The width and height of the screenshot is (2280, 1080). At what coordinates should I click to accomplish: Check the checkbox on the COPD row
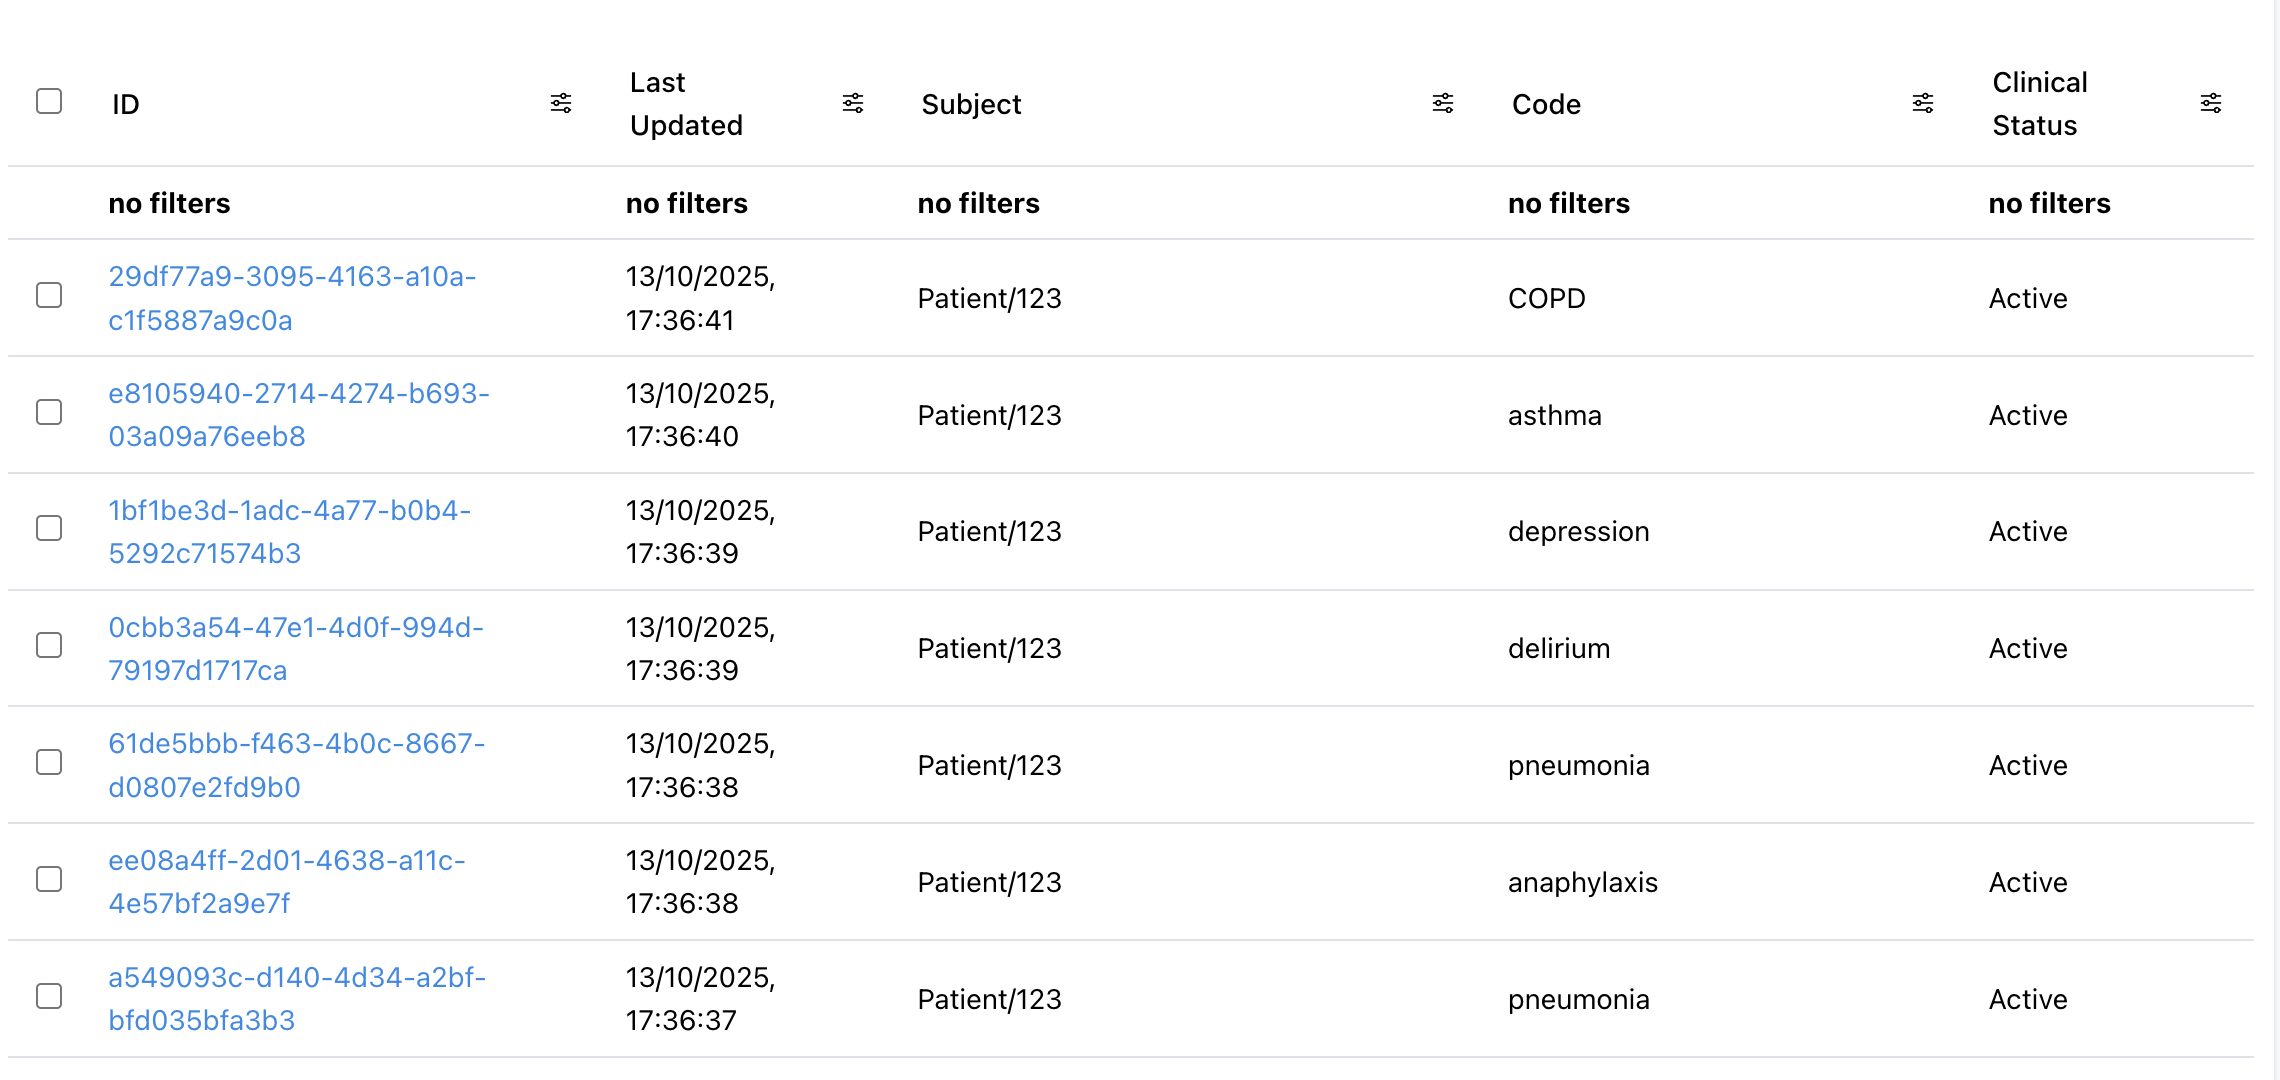(x=49, y=296)
